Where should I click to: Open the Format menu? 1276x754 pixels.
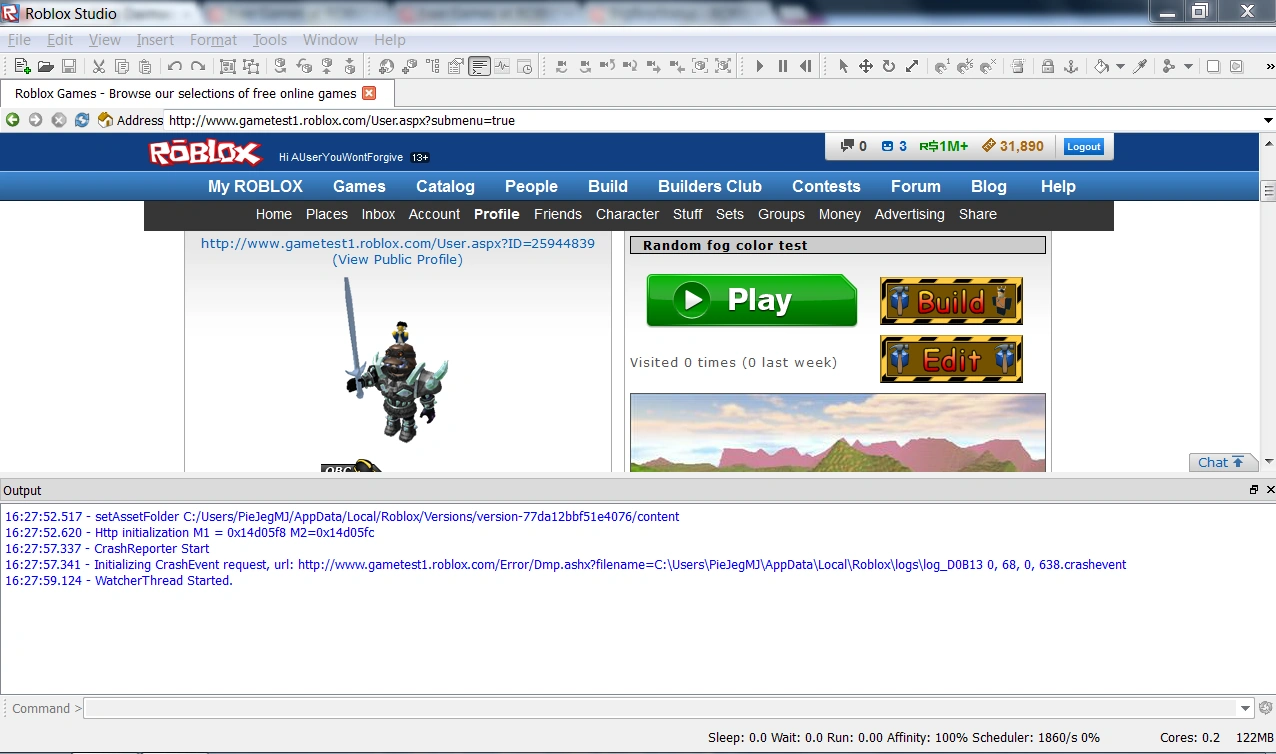point(213,40)
